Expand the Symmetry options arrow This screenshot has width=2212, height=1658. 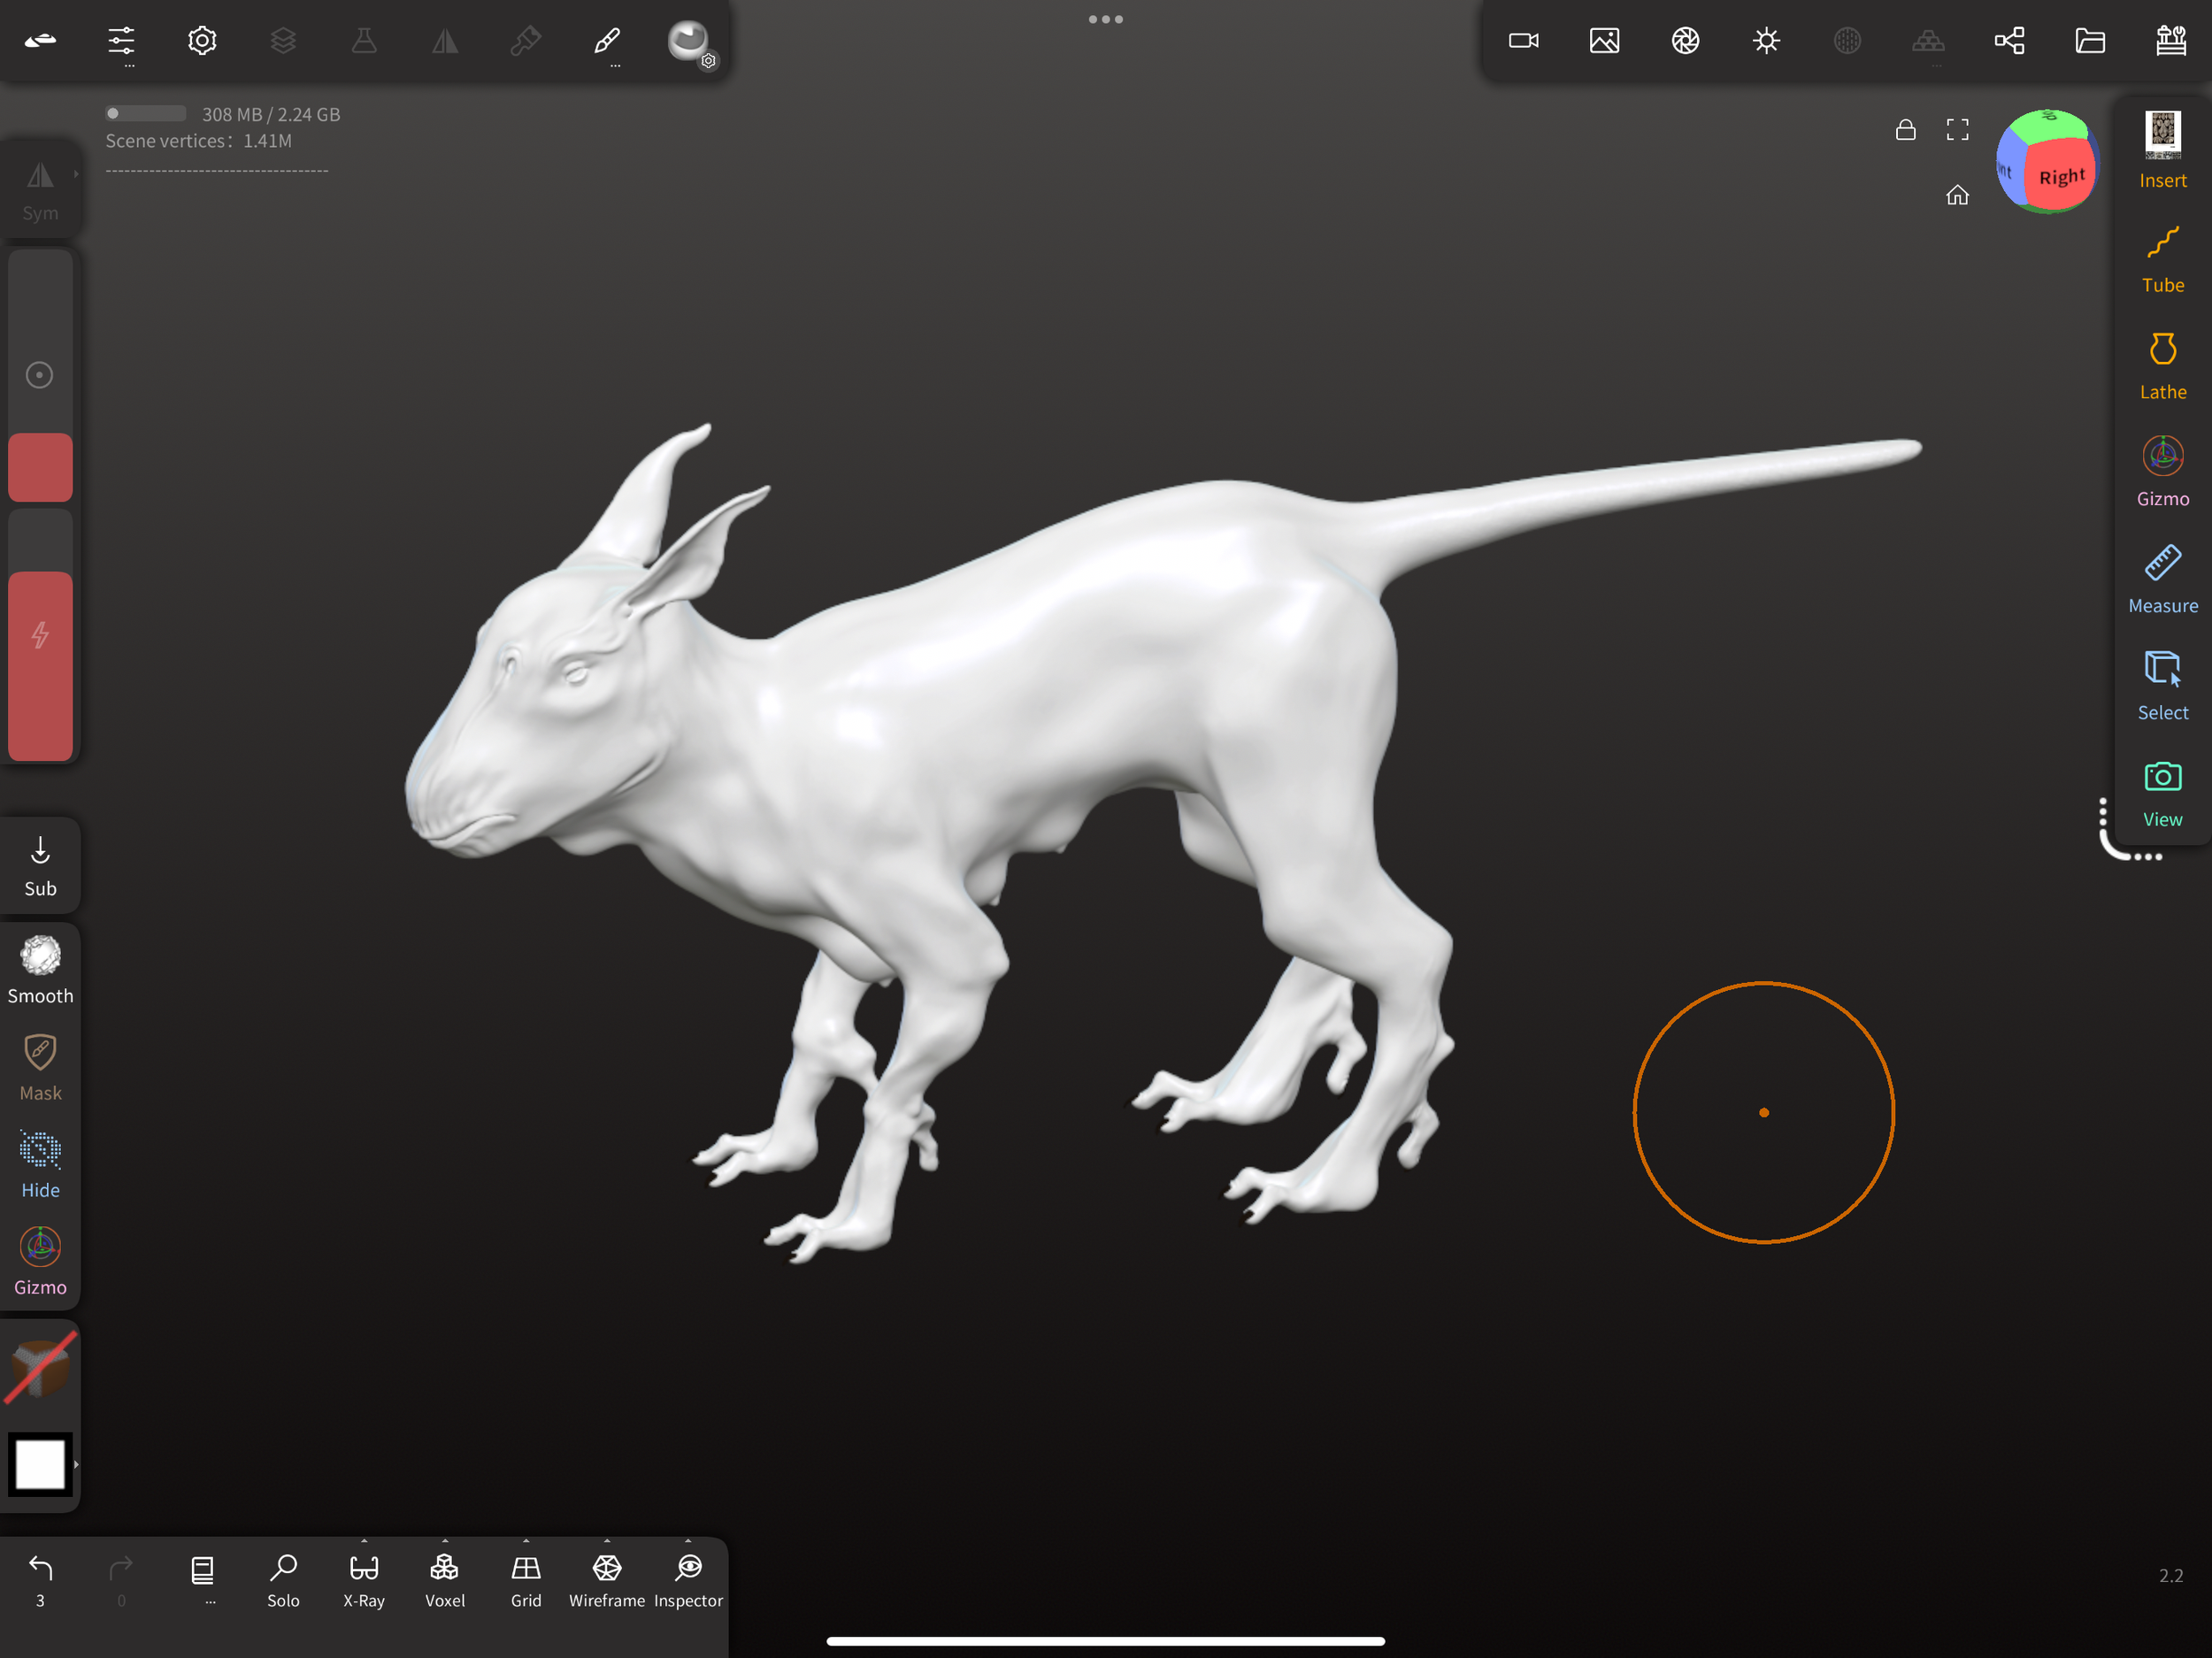point(75,174)
